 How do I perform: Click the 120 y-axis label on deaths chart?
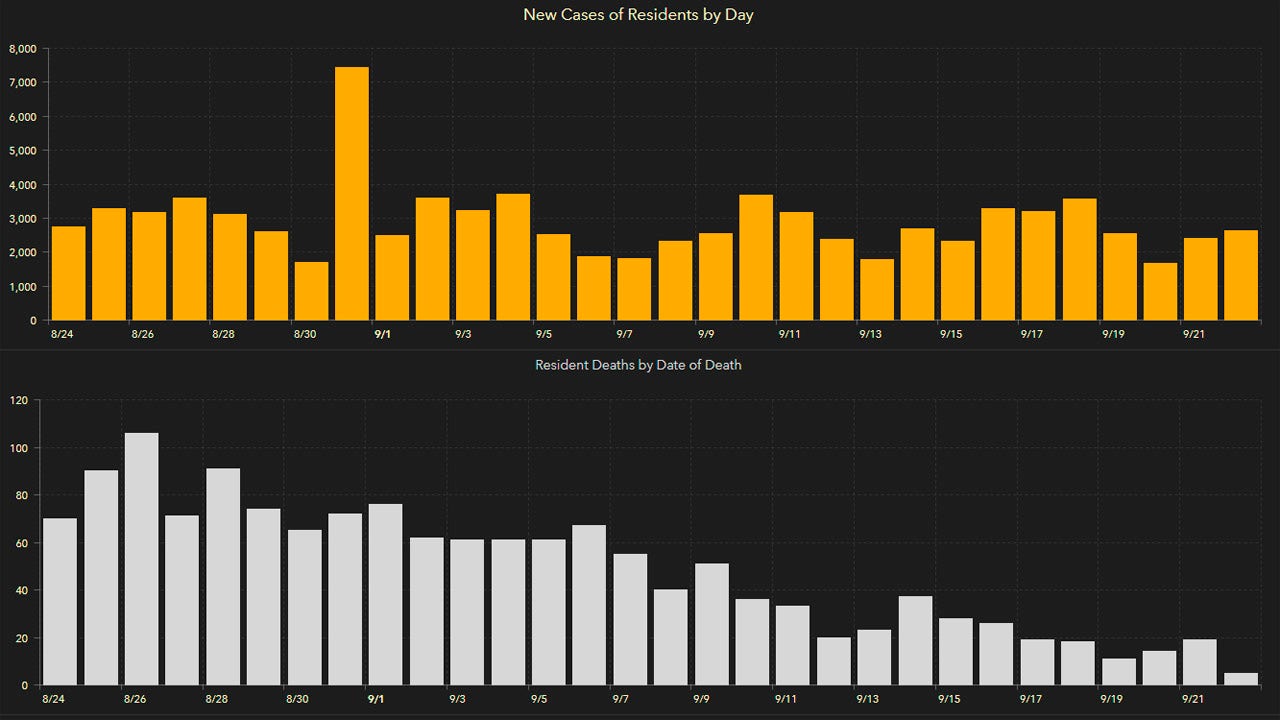pyautogui.click(x=18, y=400)
